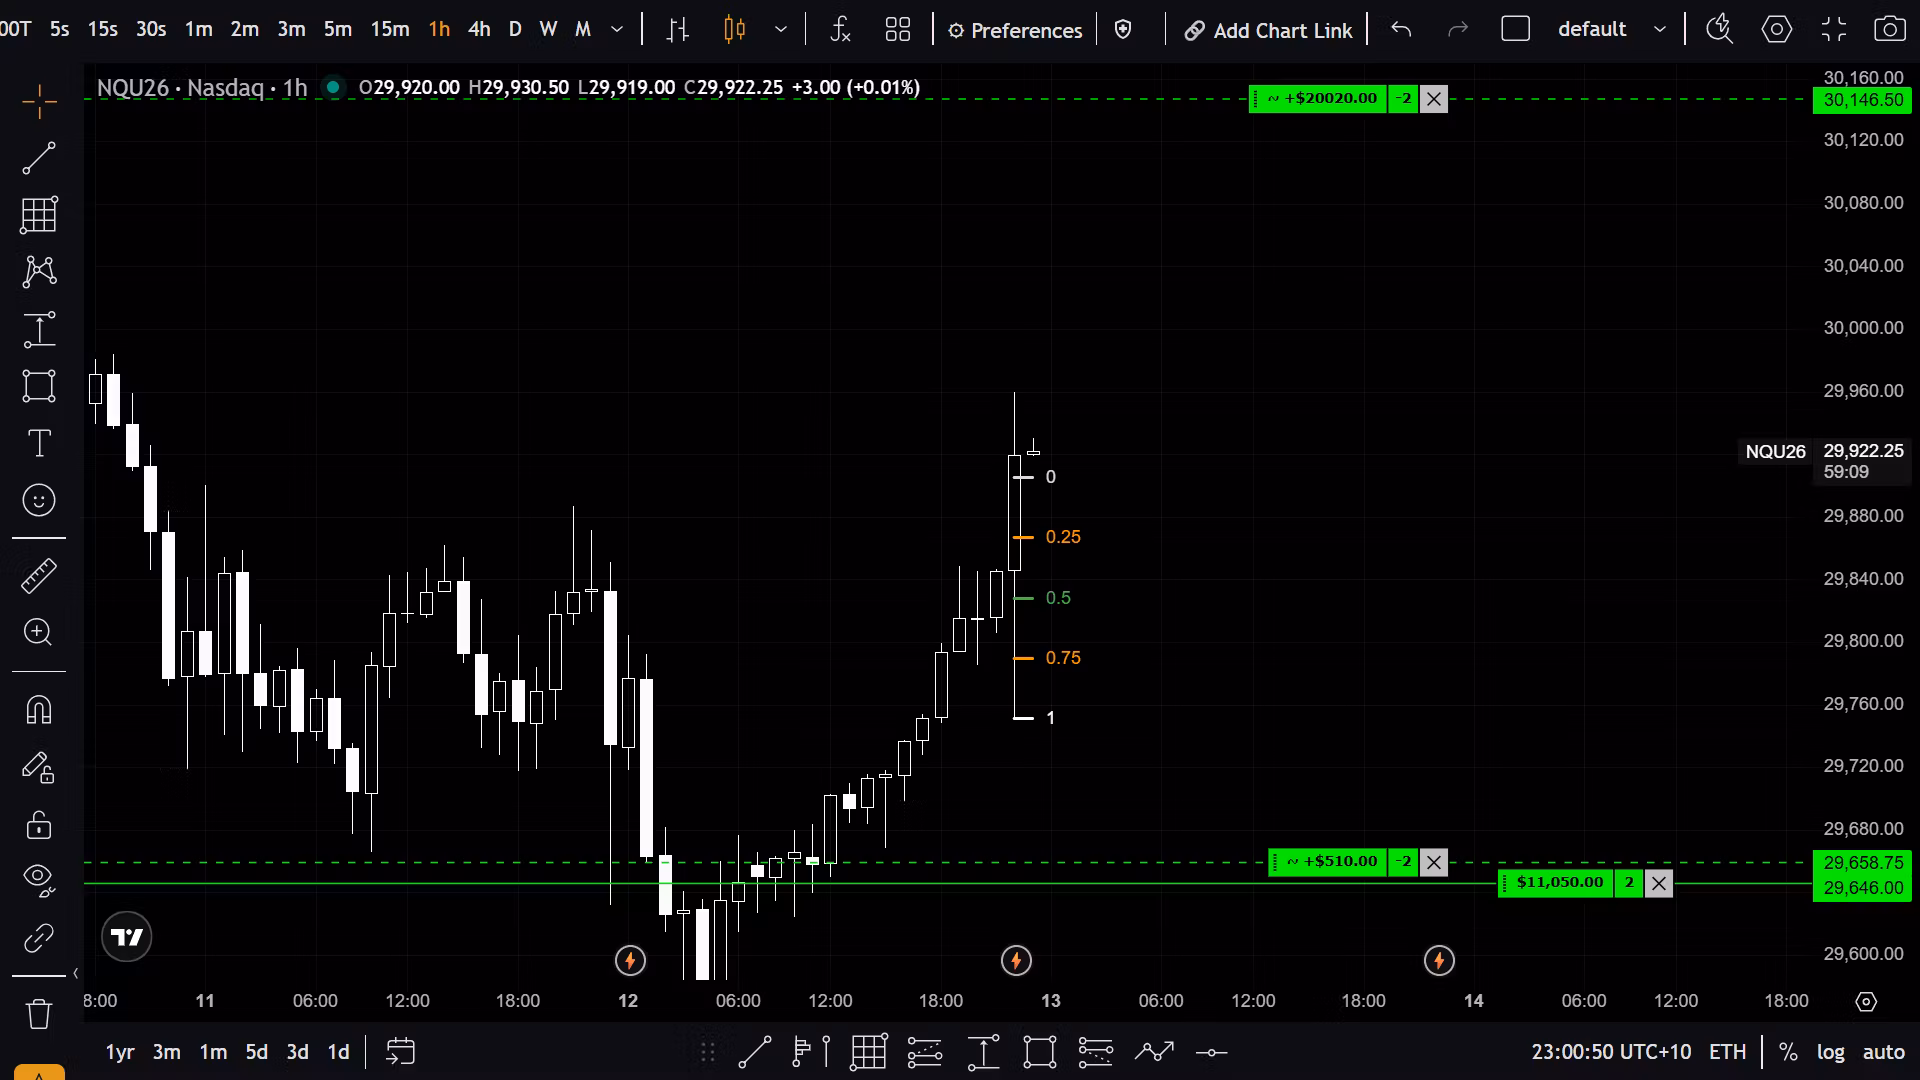Image resolution: width=1920 pixels, height=1080 pixels.
Task: Open the emoji icons tool
Action: (x=39, y=500)
